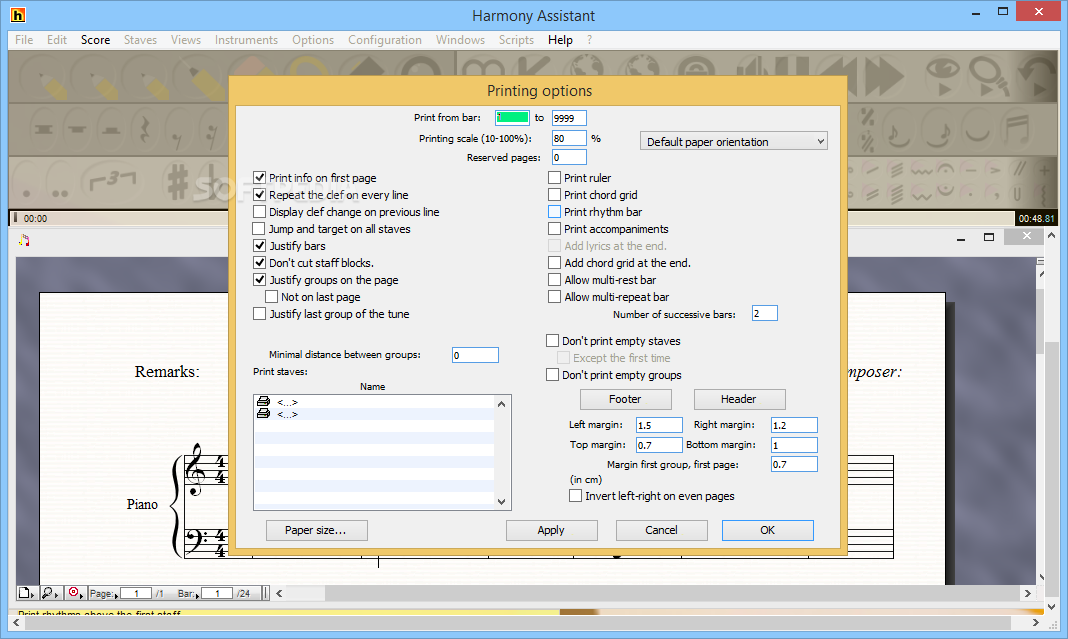1068x639 pixels.
Task: Click Minimal distance between groups field
Action: click(x=475, y=355)
